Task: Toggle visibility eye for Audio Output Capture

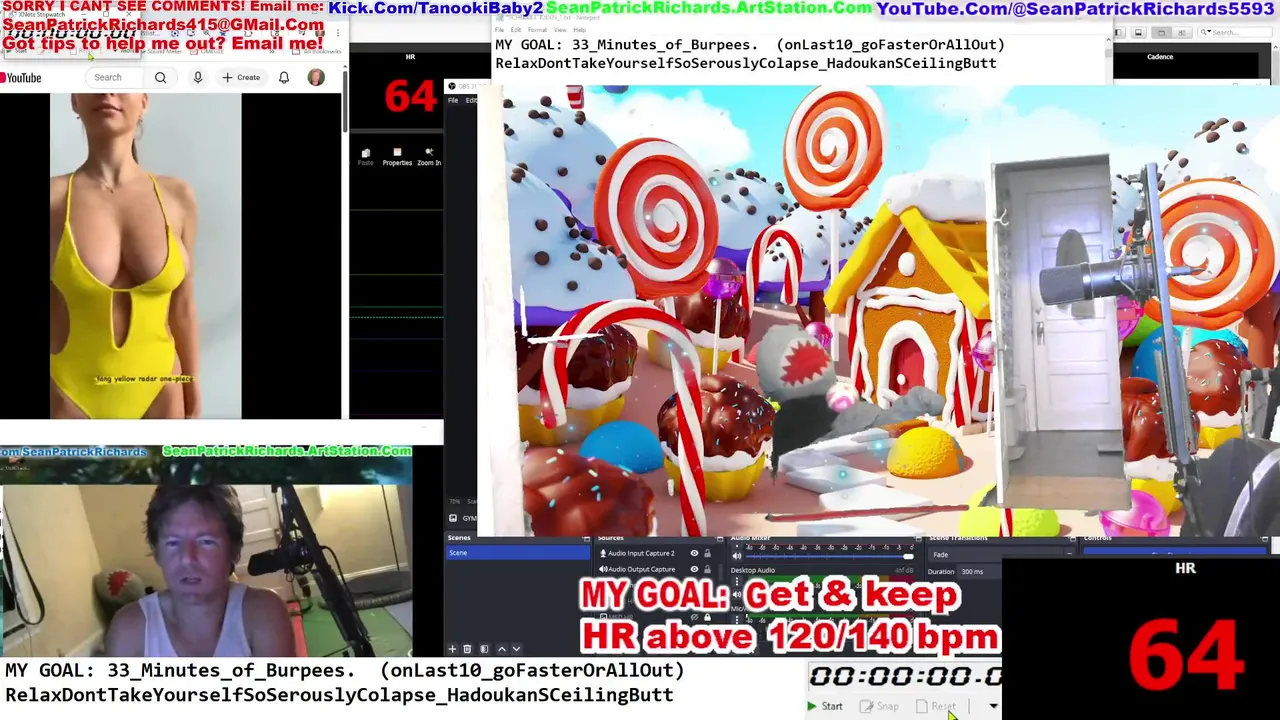Action: tap(694, 569)
